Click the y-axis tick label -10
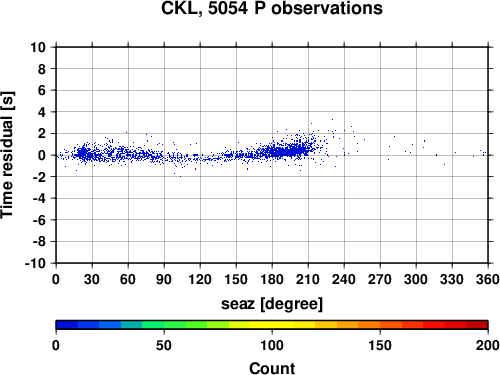The width and height of the screenshot is (500, 375). [35, 263]
